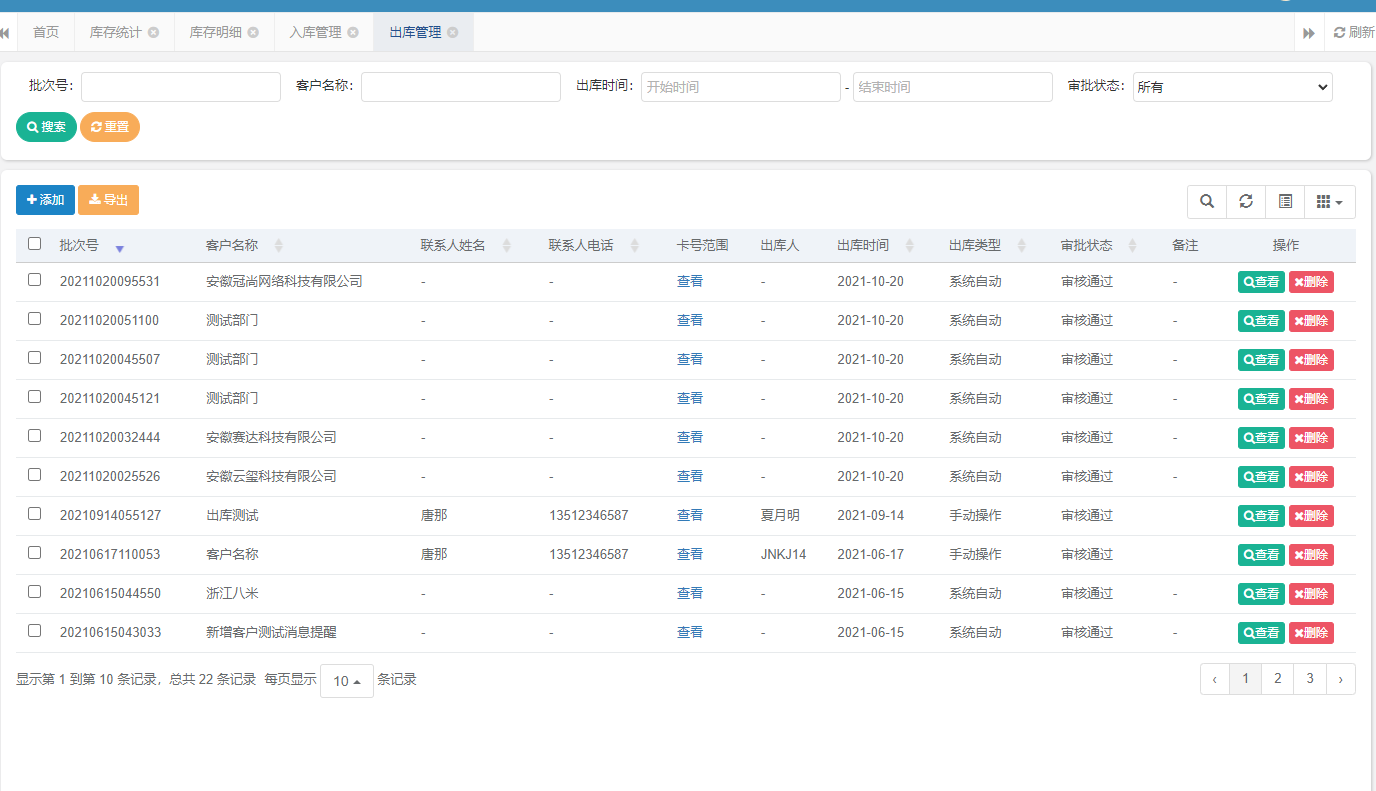Open the column chooser grid dropdown

(1329, 202)
